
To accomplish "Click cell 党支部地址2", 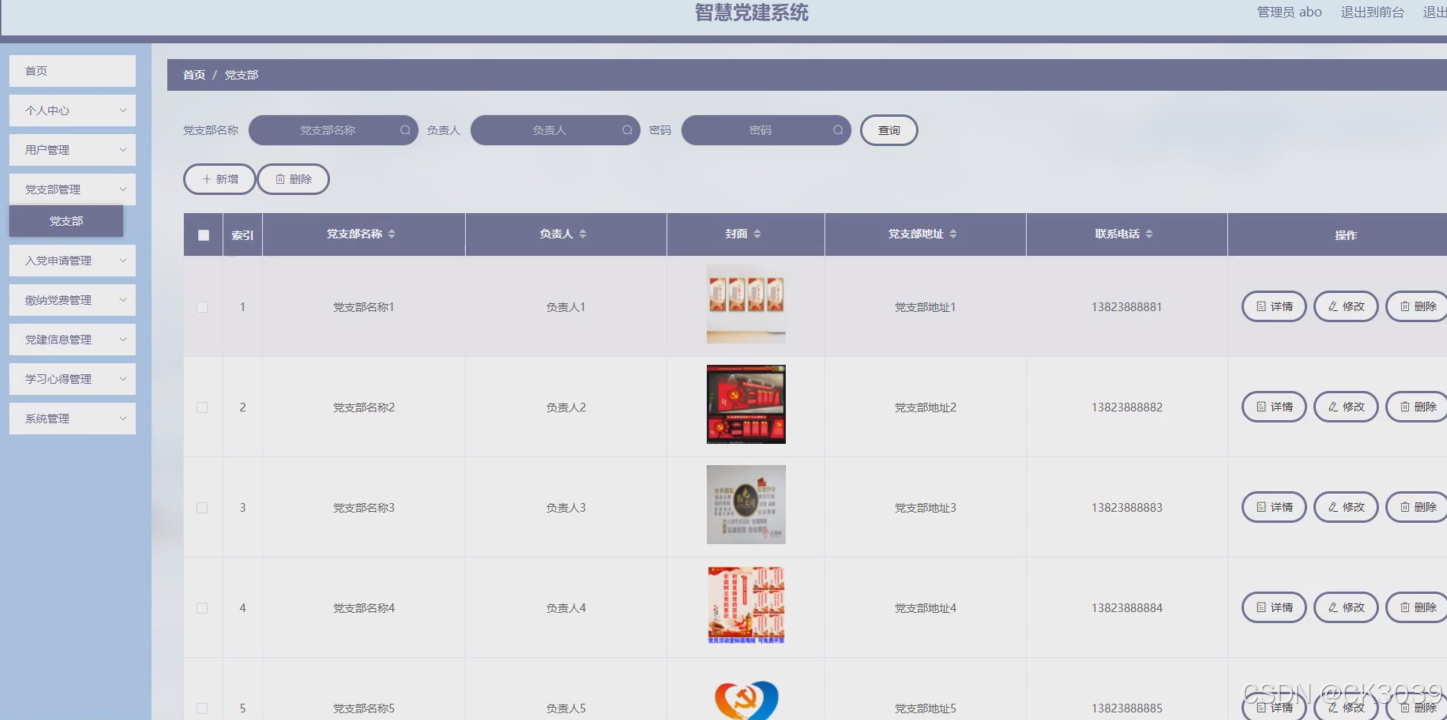I will [x=925, y=408].
